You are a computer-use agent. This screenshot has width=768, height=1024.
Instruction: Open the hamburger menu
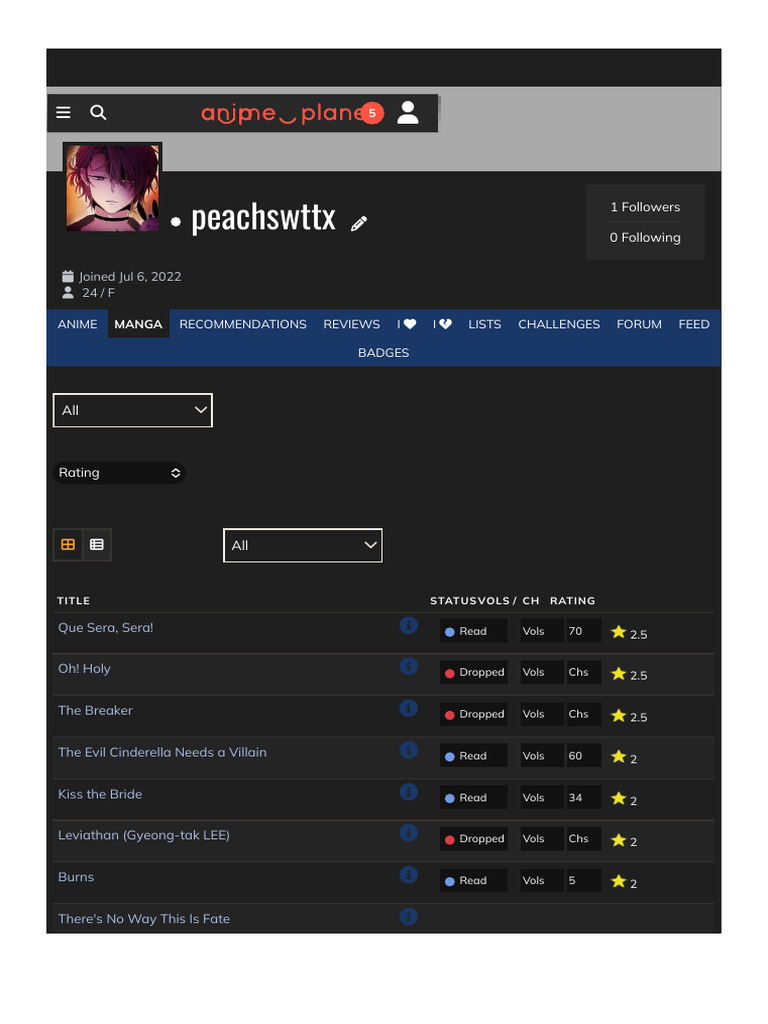(63, 112)
